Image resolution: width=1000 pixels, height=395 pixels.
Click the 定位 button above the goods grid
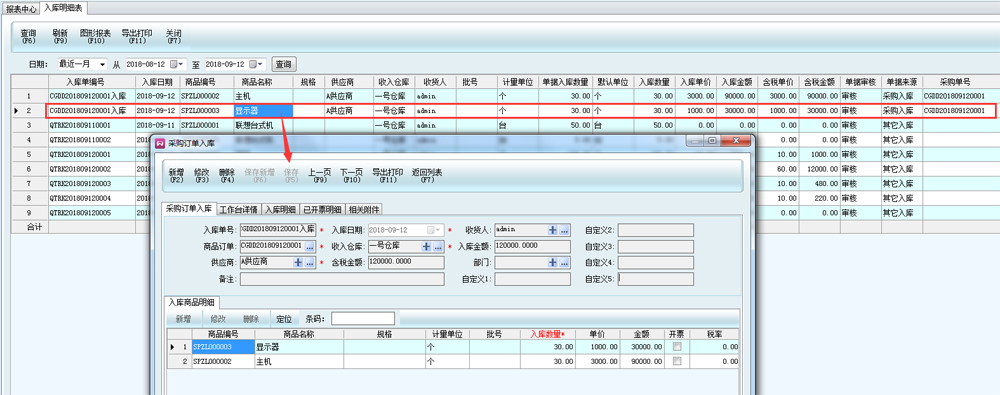[284, 318]
